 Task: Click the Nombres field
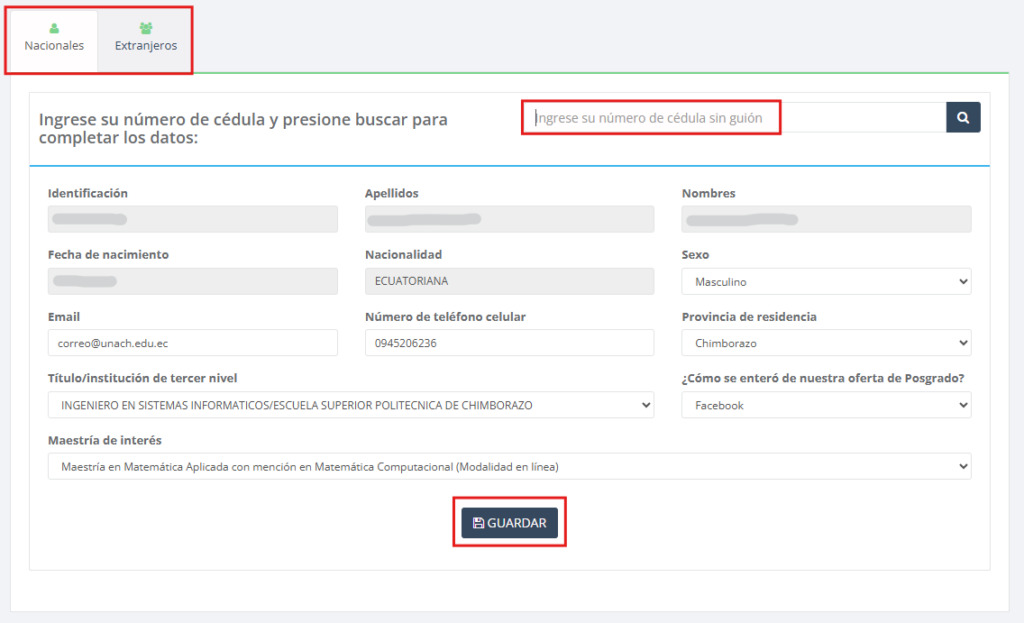(x=826, y=219)
